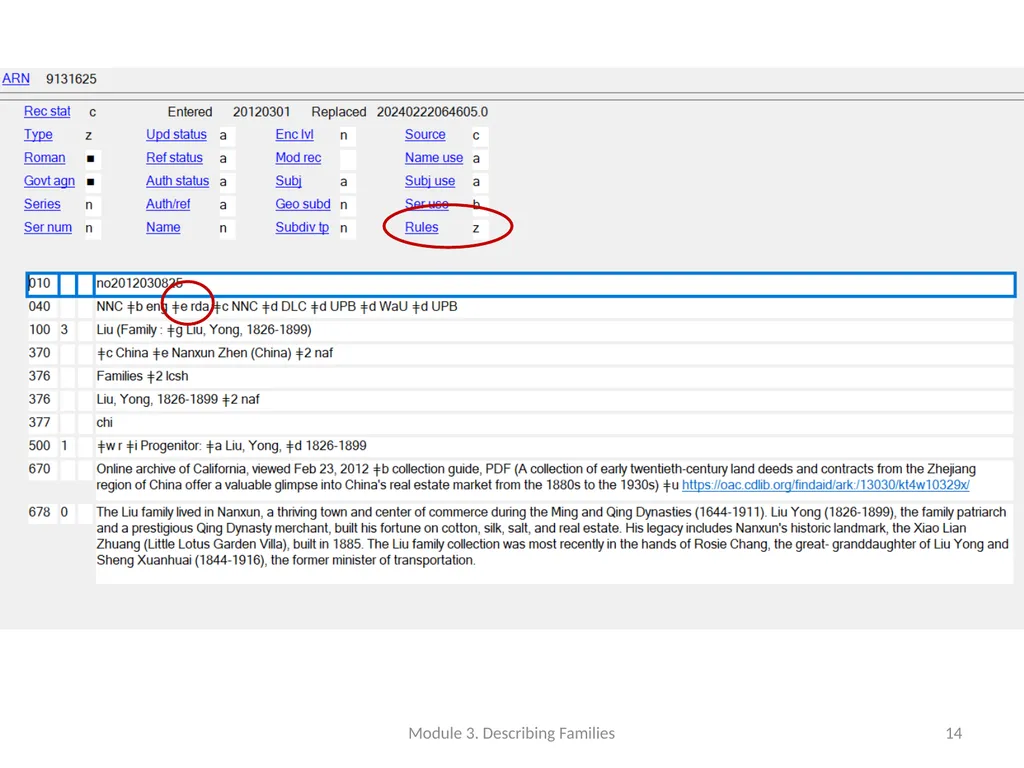Select the 376 field 'Liu, Yong, 1826-1899 ǂ2 naf'
This screenshot has width=1024, height=768.
178,400
